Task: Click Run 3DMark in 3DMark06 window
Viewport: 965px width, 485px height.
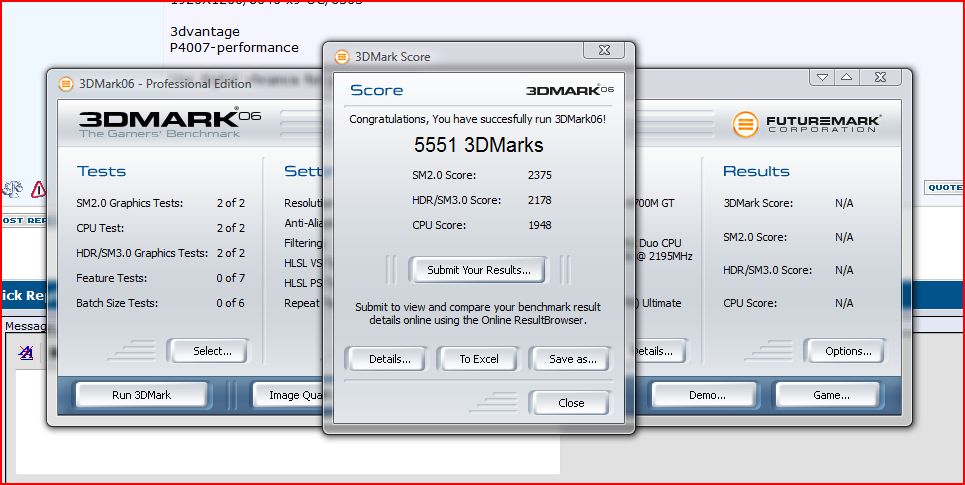Action: pyautogui.click(x=142, y=395)
